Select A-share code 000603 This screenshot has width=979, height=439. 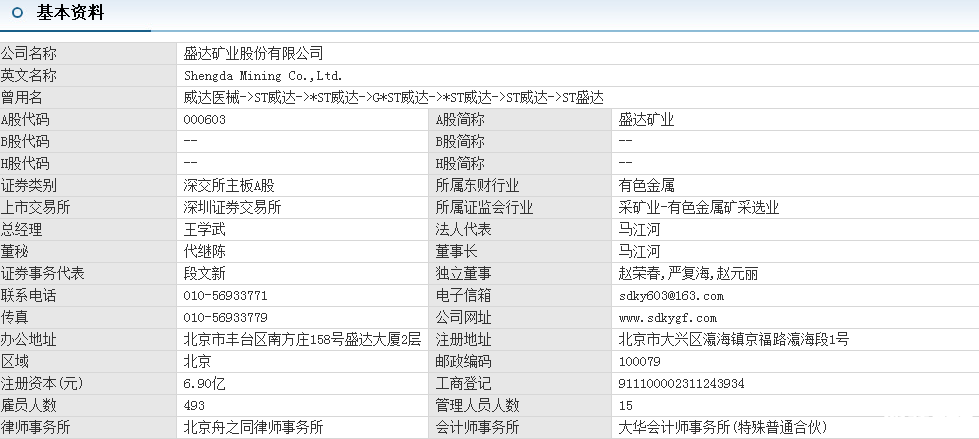click(x=205, y=120)
